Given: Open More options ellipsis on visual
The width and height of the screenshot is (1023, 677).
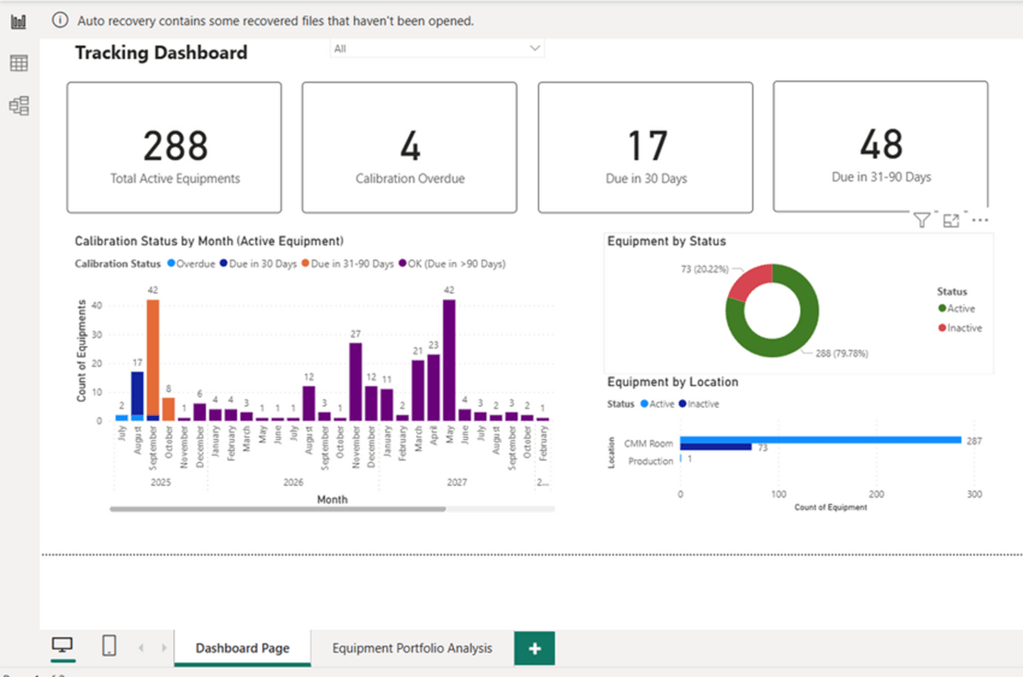Looking at the screenshot, I should 980,221.
